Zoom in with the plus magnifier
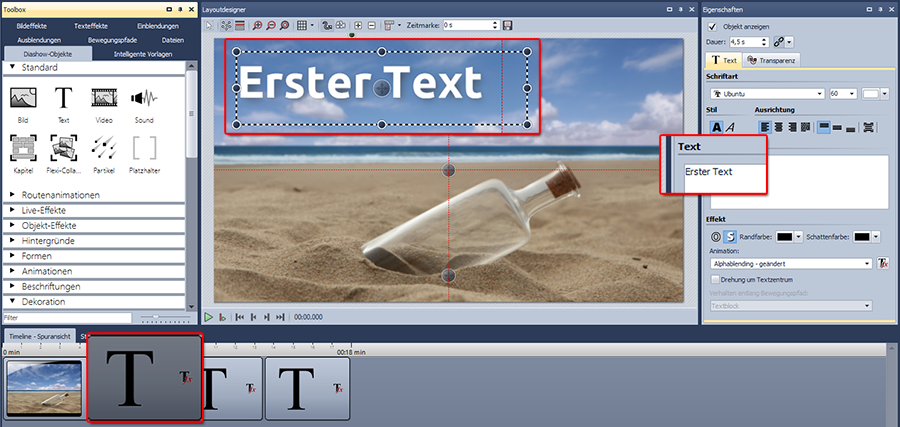The height and width of the screenshot is (427, 900). 258,26
